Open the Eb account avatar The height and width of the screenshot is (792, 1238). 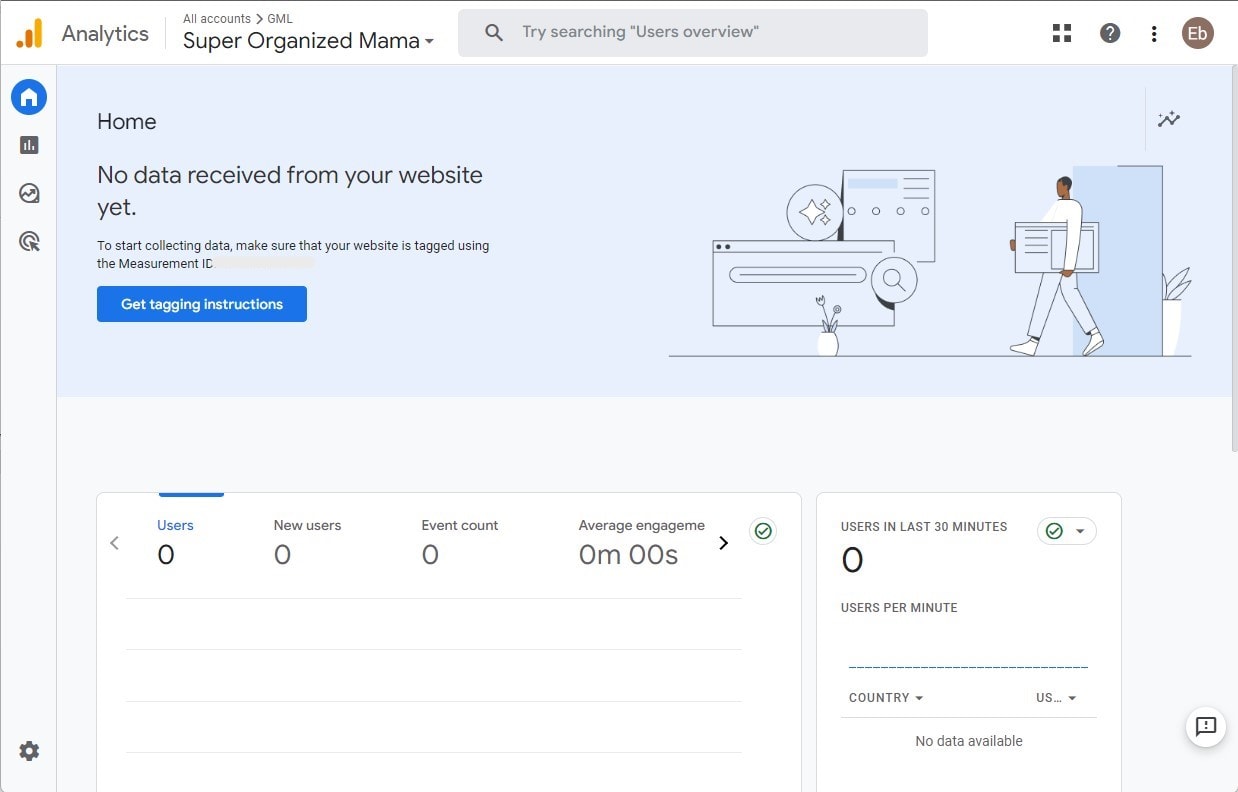(1197, 33)
